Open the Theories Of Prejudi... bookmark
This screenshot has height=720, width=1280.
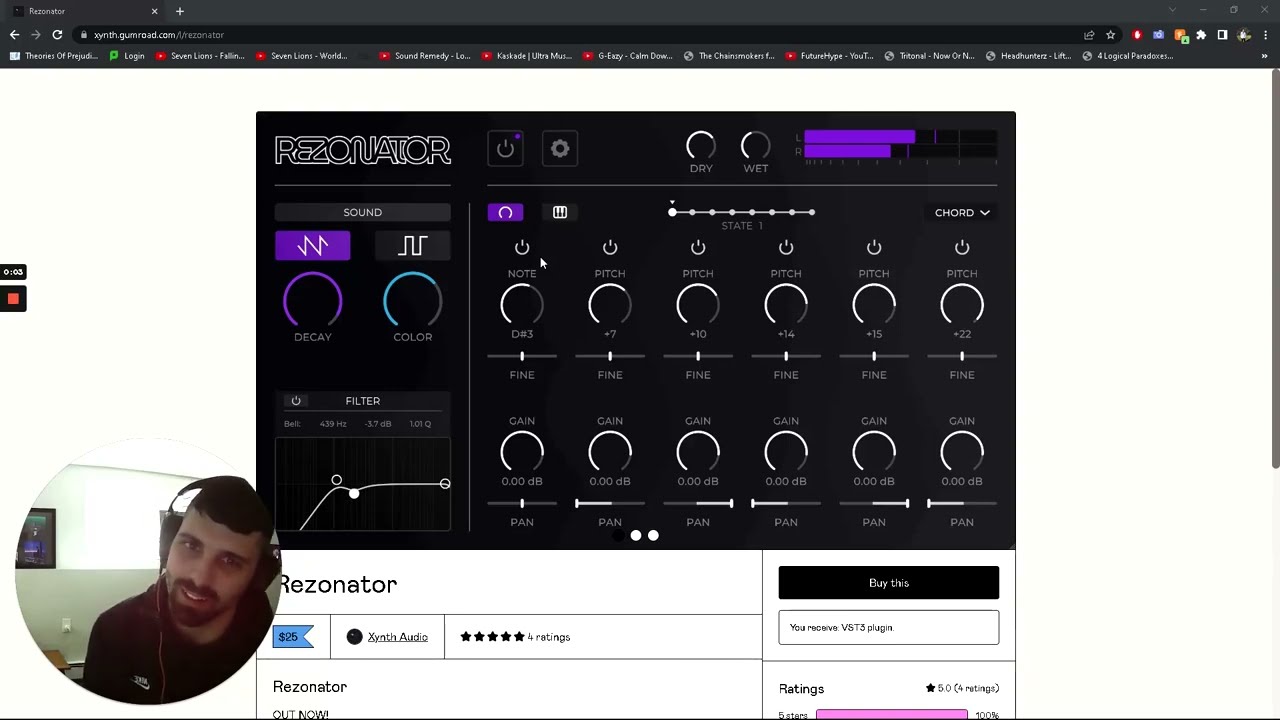[x=54, y=56]
